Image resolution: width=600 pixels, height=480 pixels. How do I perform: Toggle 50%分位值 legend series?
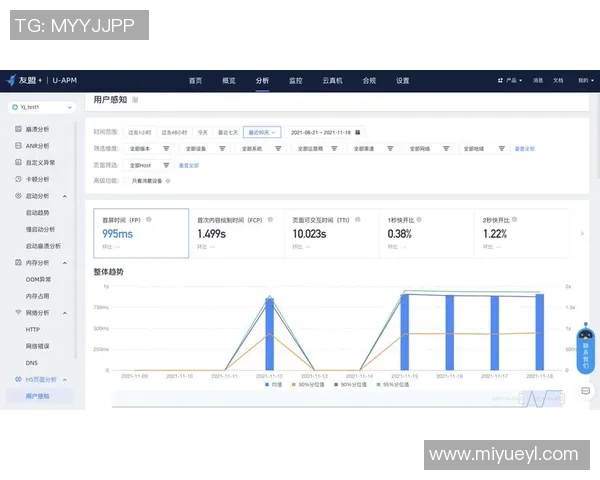(x=308, y=384)
